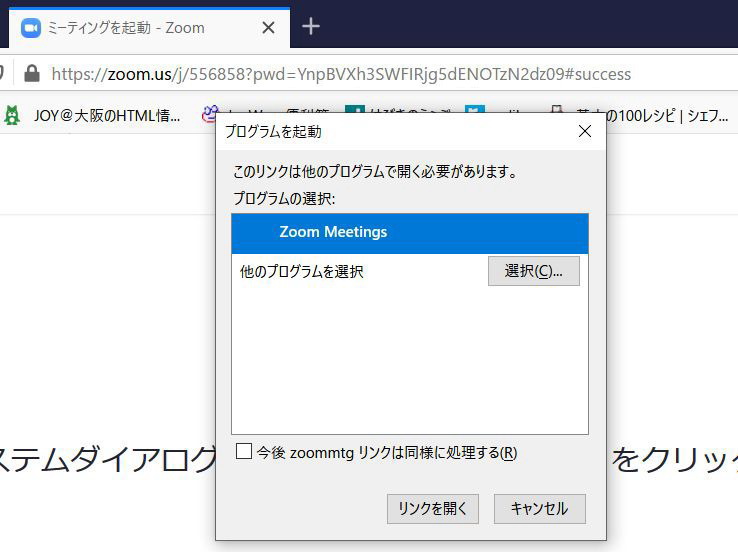Screen dimensions: 738x552
Task: Click the zoom.us URL address field
Action: [340, 74]
